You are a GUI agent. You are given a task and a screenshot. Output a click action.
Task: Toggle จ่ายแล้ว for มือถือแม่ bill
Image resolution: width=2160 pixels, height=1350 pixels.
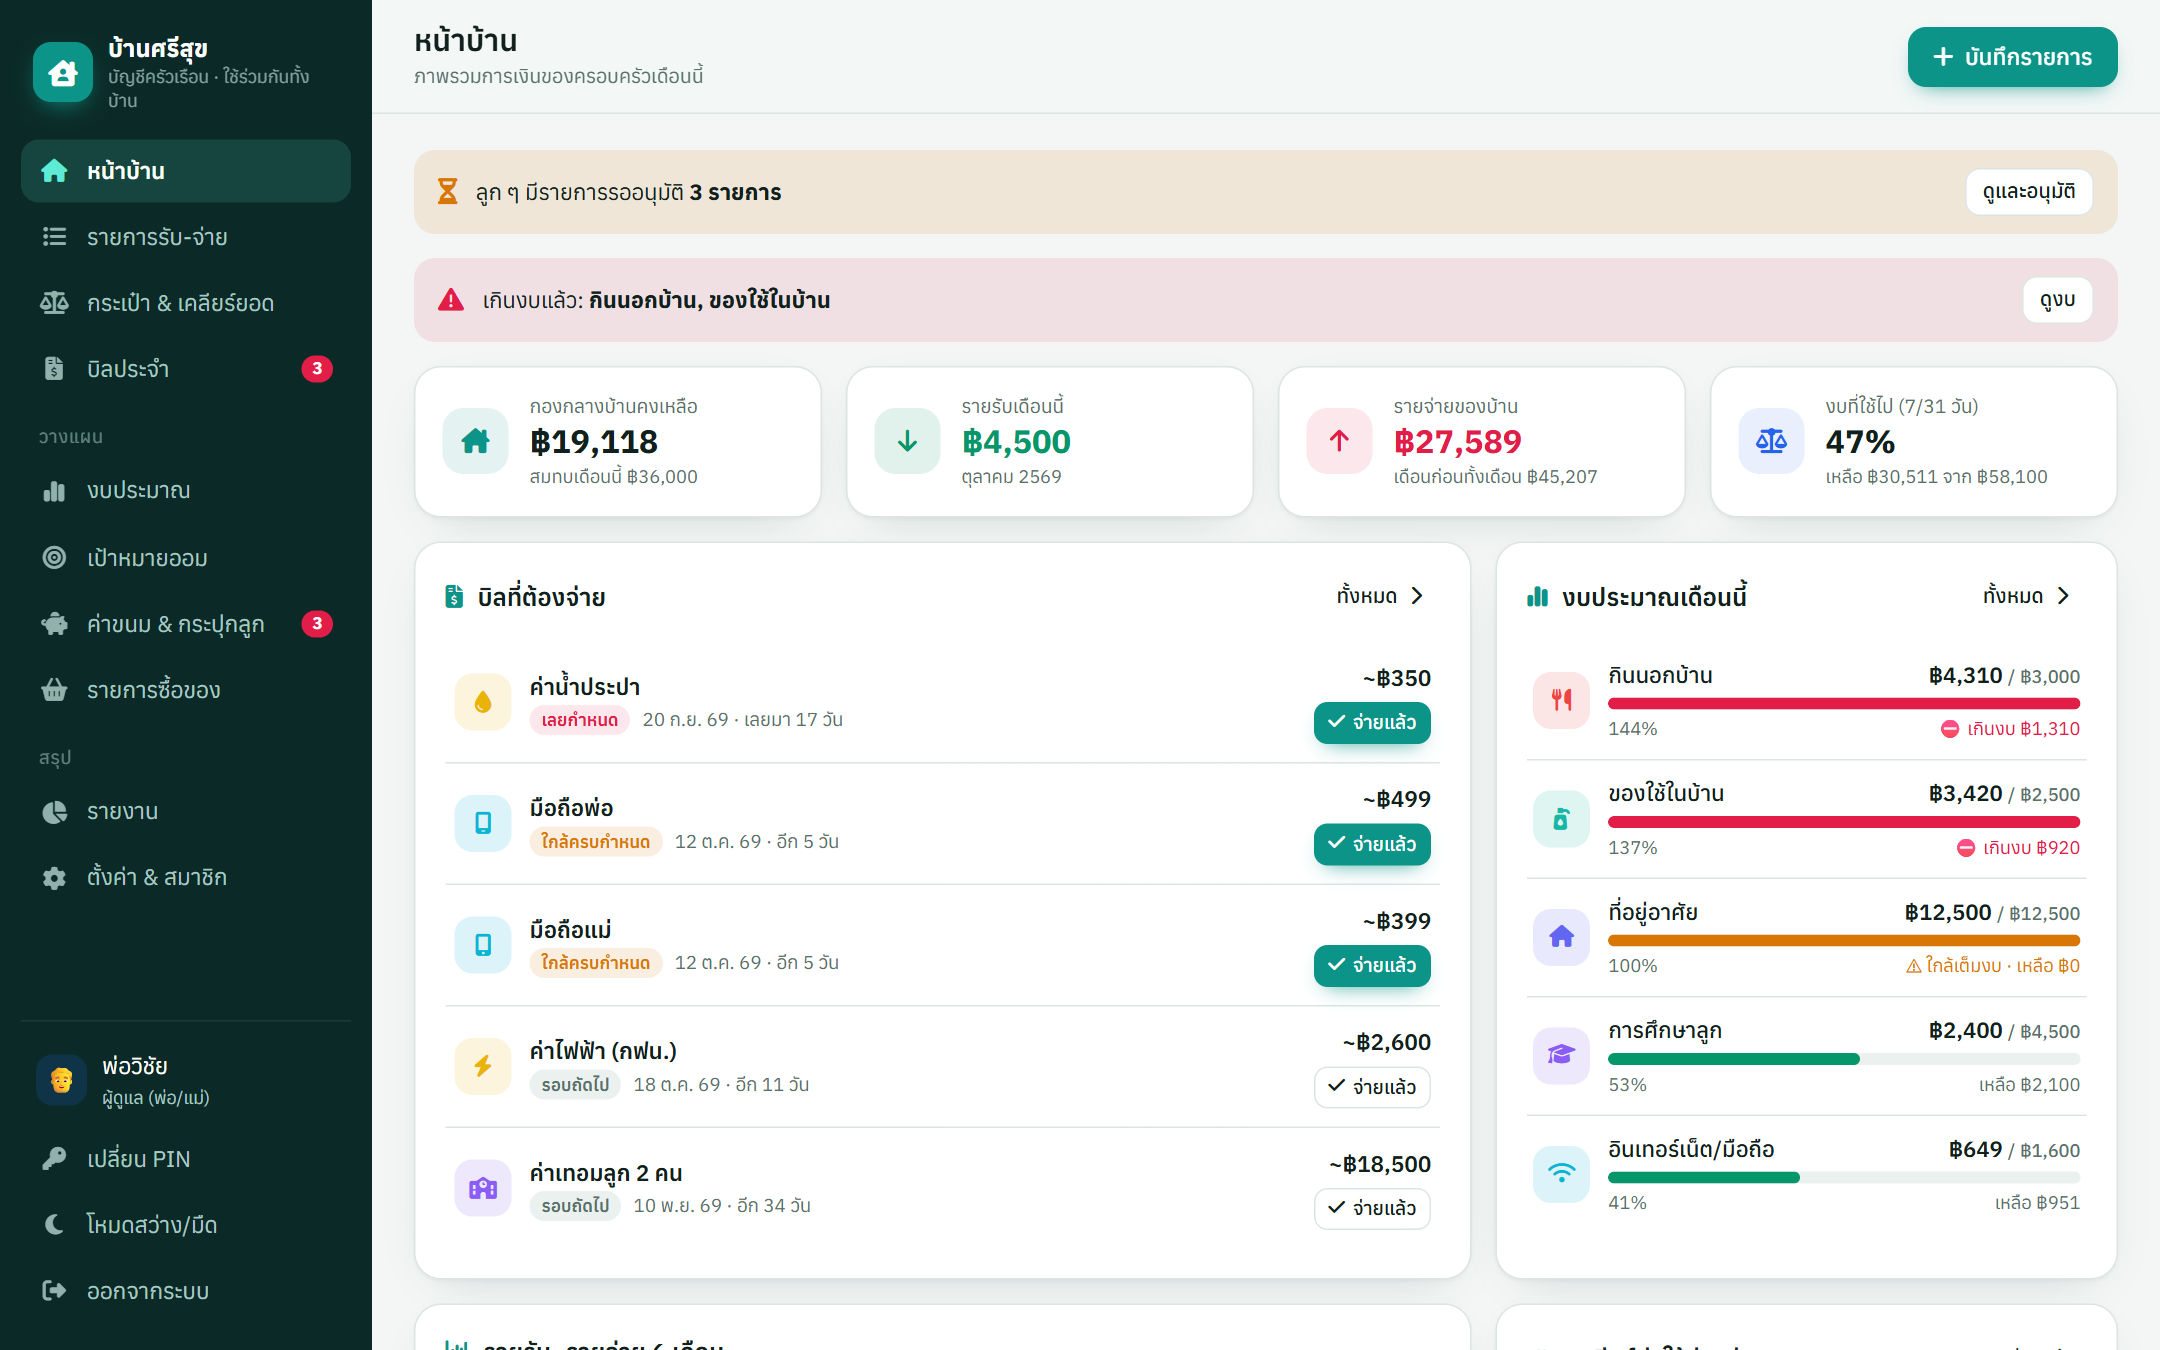[x=1372, y=966]
